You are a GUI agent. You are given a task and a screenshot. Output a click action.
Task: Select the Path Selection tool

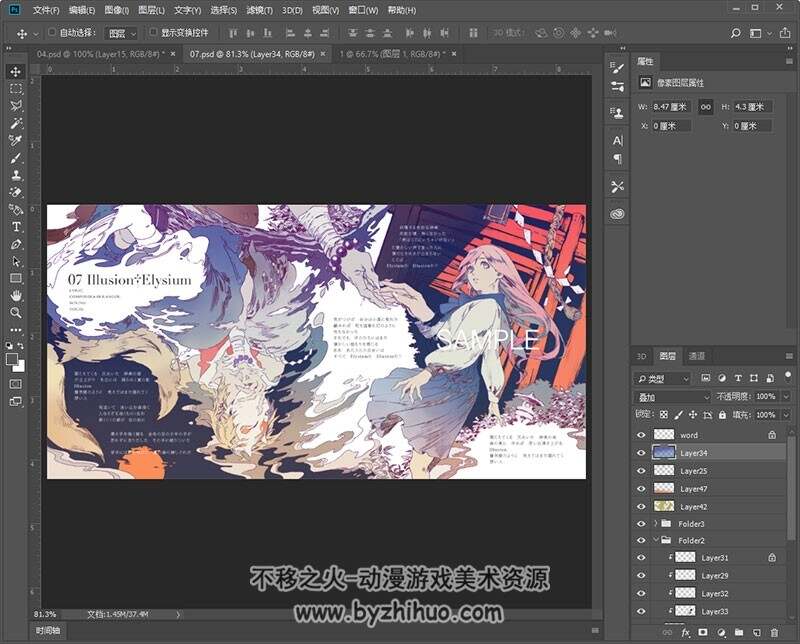pos(16,261)
